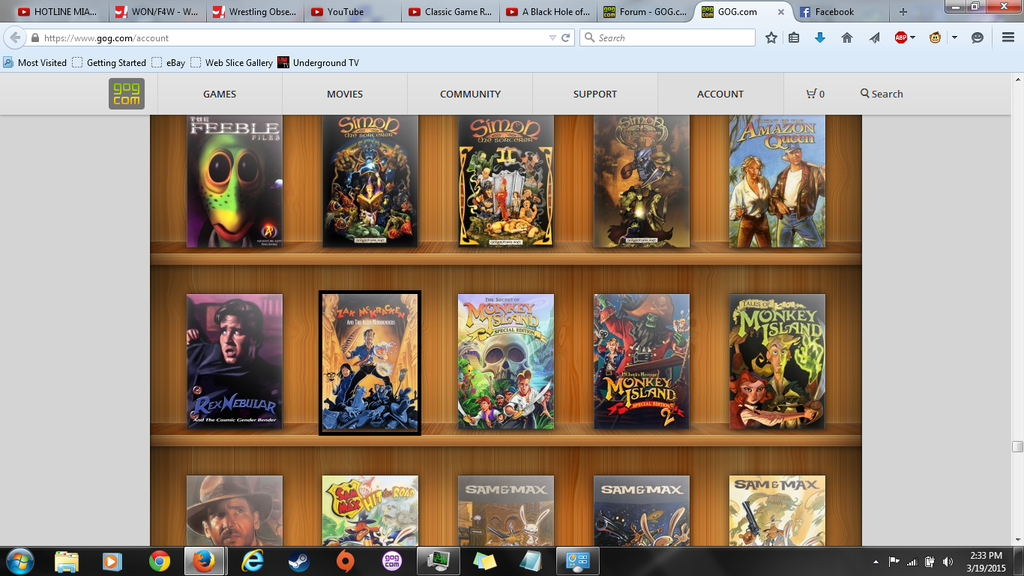1024x576 pixels.
Task: Open the Most Visited bookmark
Action: coord(35,63)
